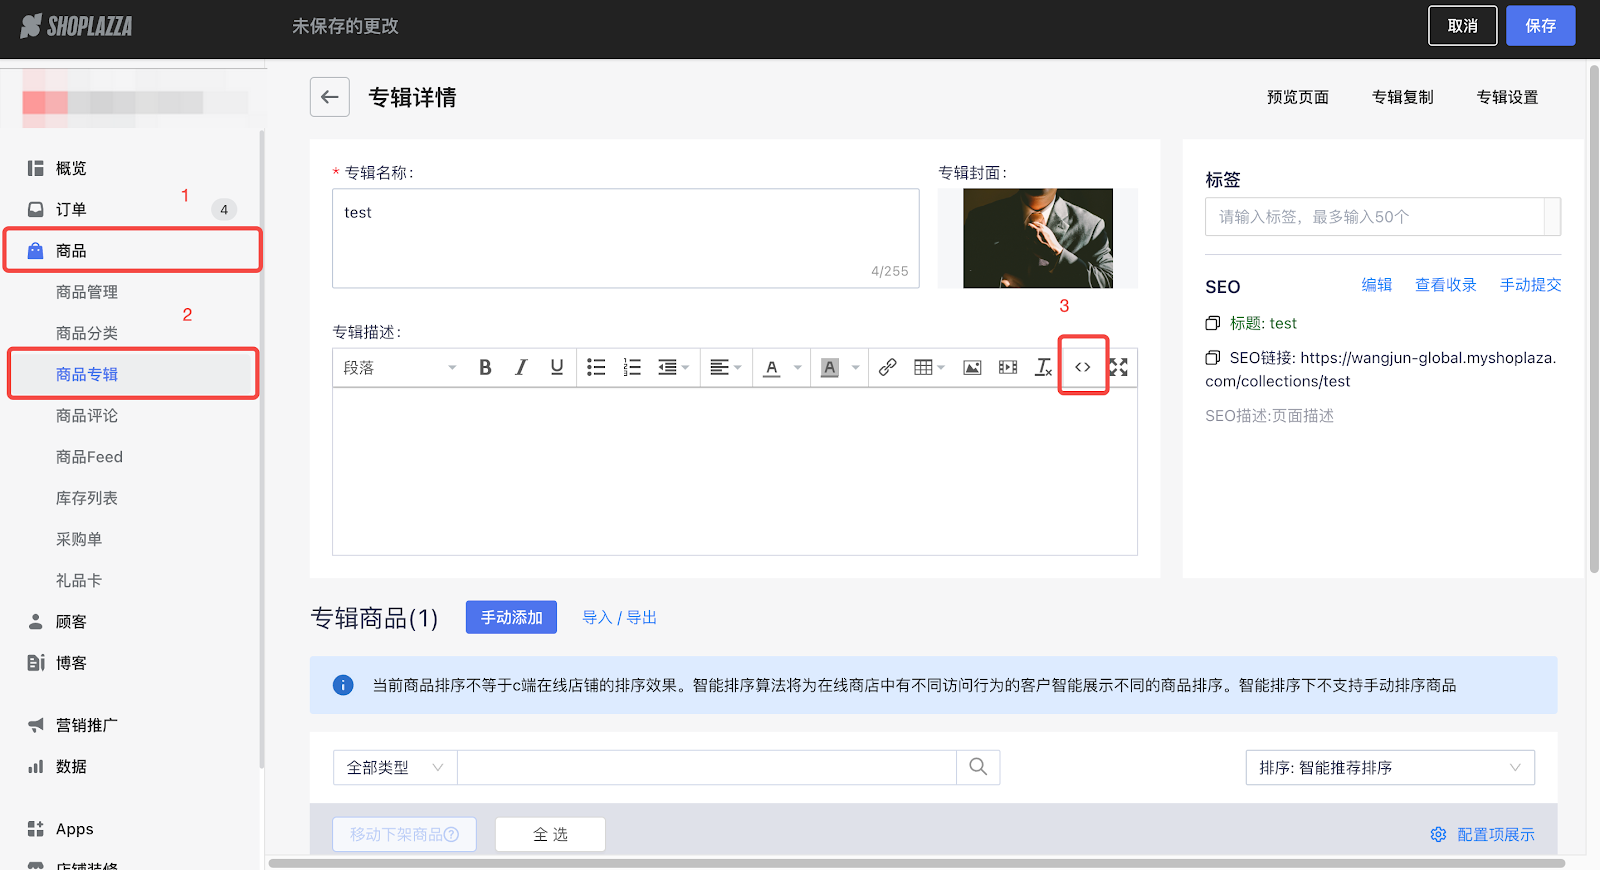Click the 保存 save button
Screen dimensions: 1600x870
click(x=1541, y=26)
